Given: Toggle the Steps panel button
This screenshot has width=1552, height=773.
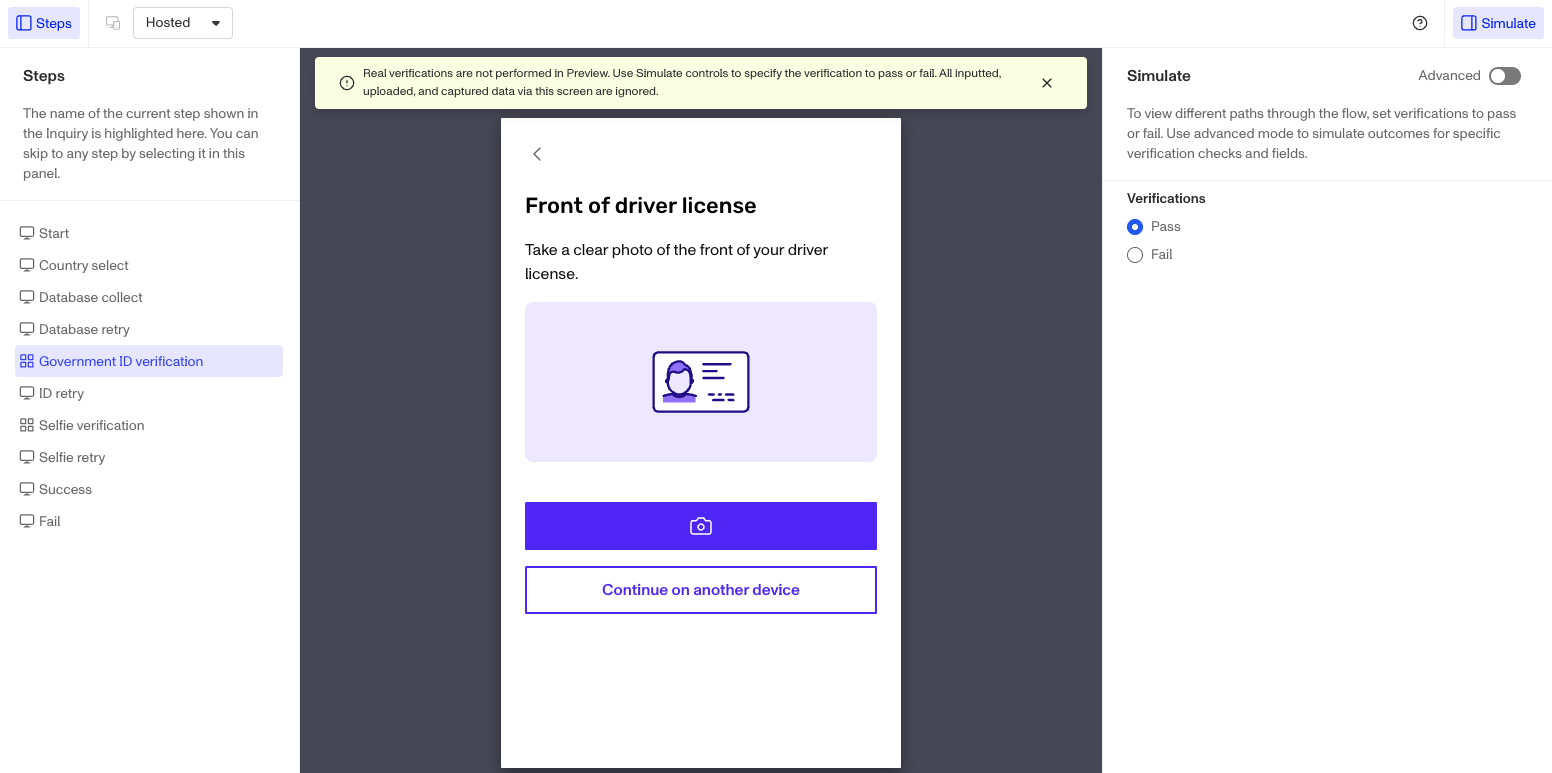Looking at the screenshot, I should pyautogui.click(x=44, y=23).
